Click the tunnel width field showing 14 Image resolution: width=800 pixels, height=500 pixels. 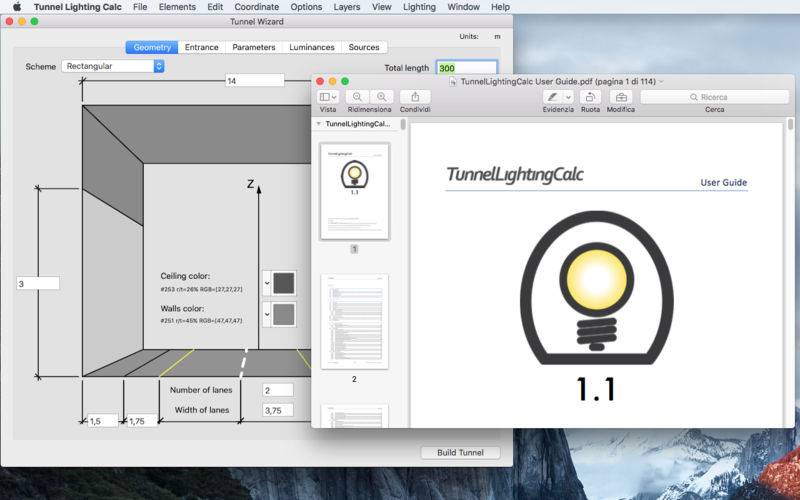(x=255, y=81)
